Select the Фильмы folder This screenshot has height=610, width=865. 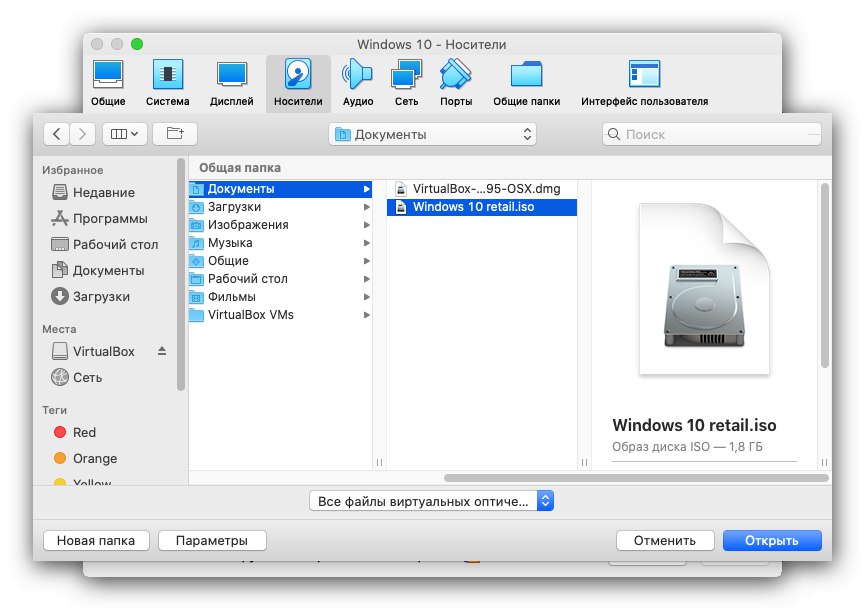tap(280, 297)
